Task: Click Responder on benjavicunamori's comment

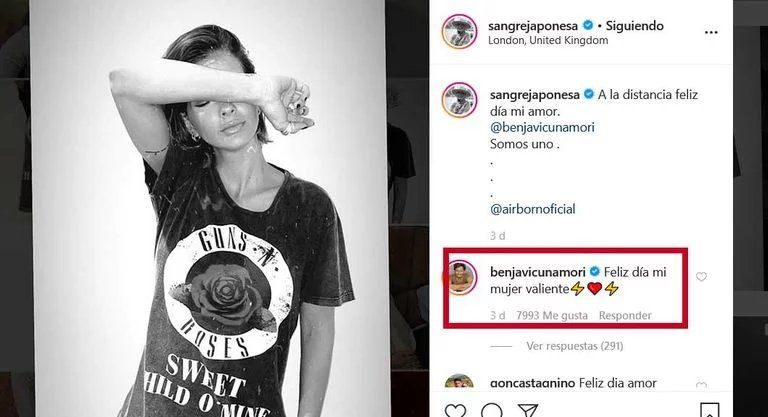Action: click(625, 316)
